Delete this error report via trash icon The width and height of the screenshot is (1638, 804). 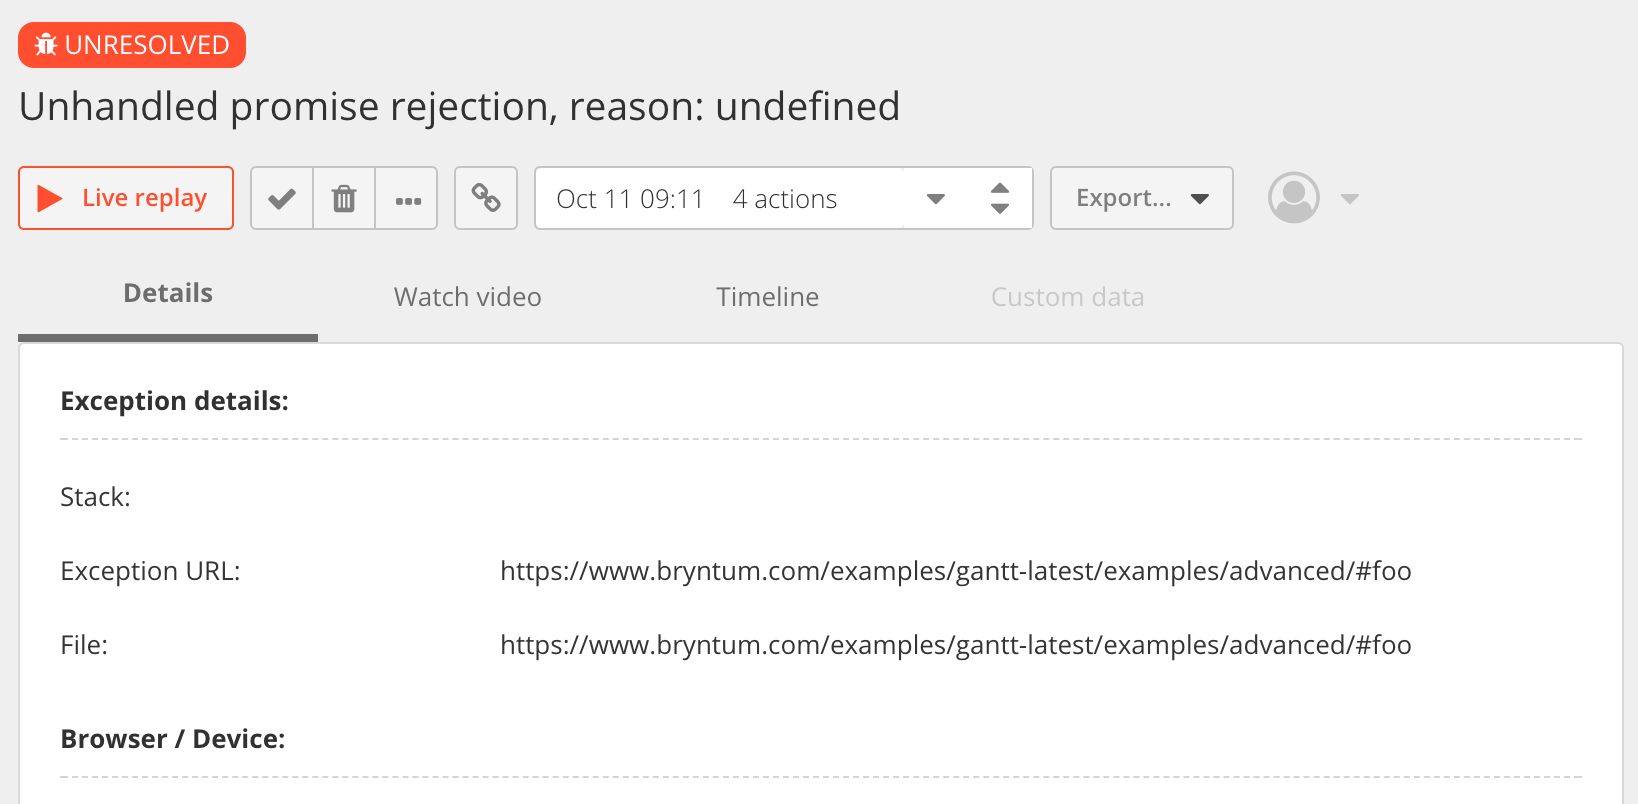[x=344, y=198]
